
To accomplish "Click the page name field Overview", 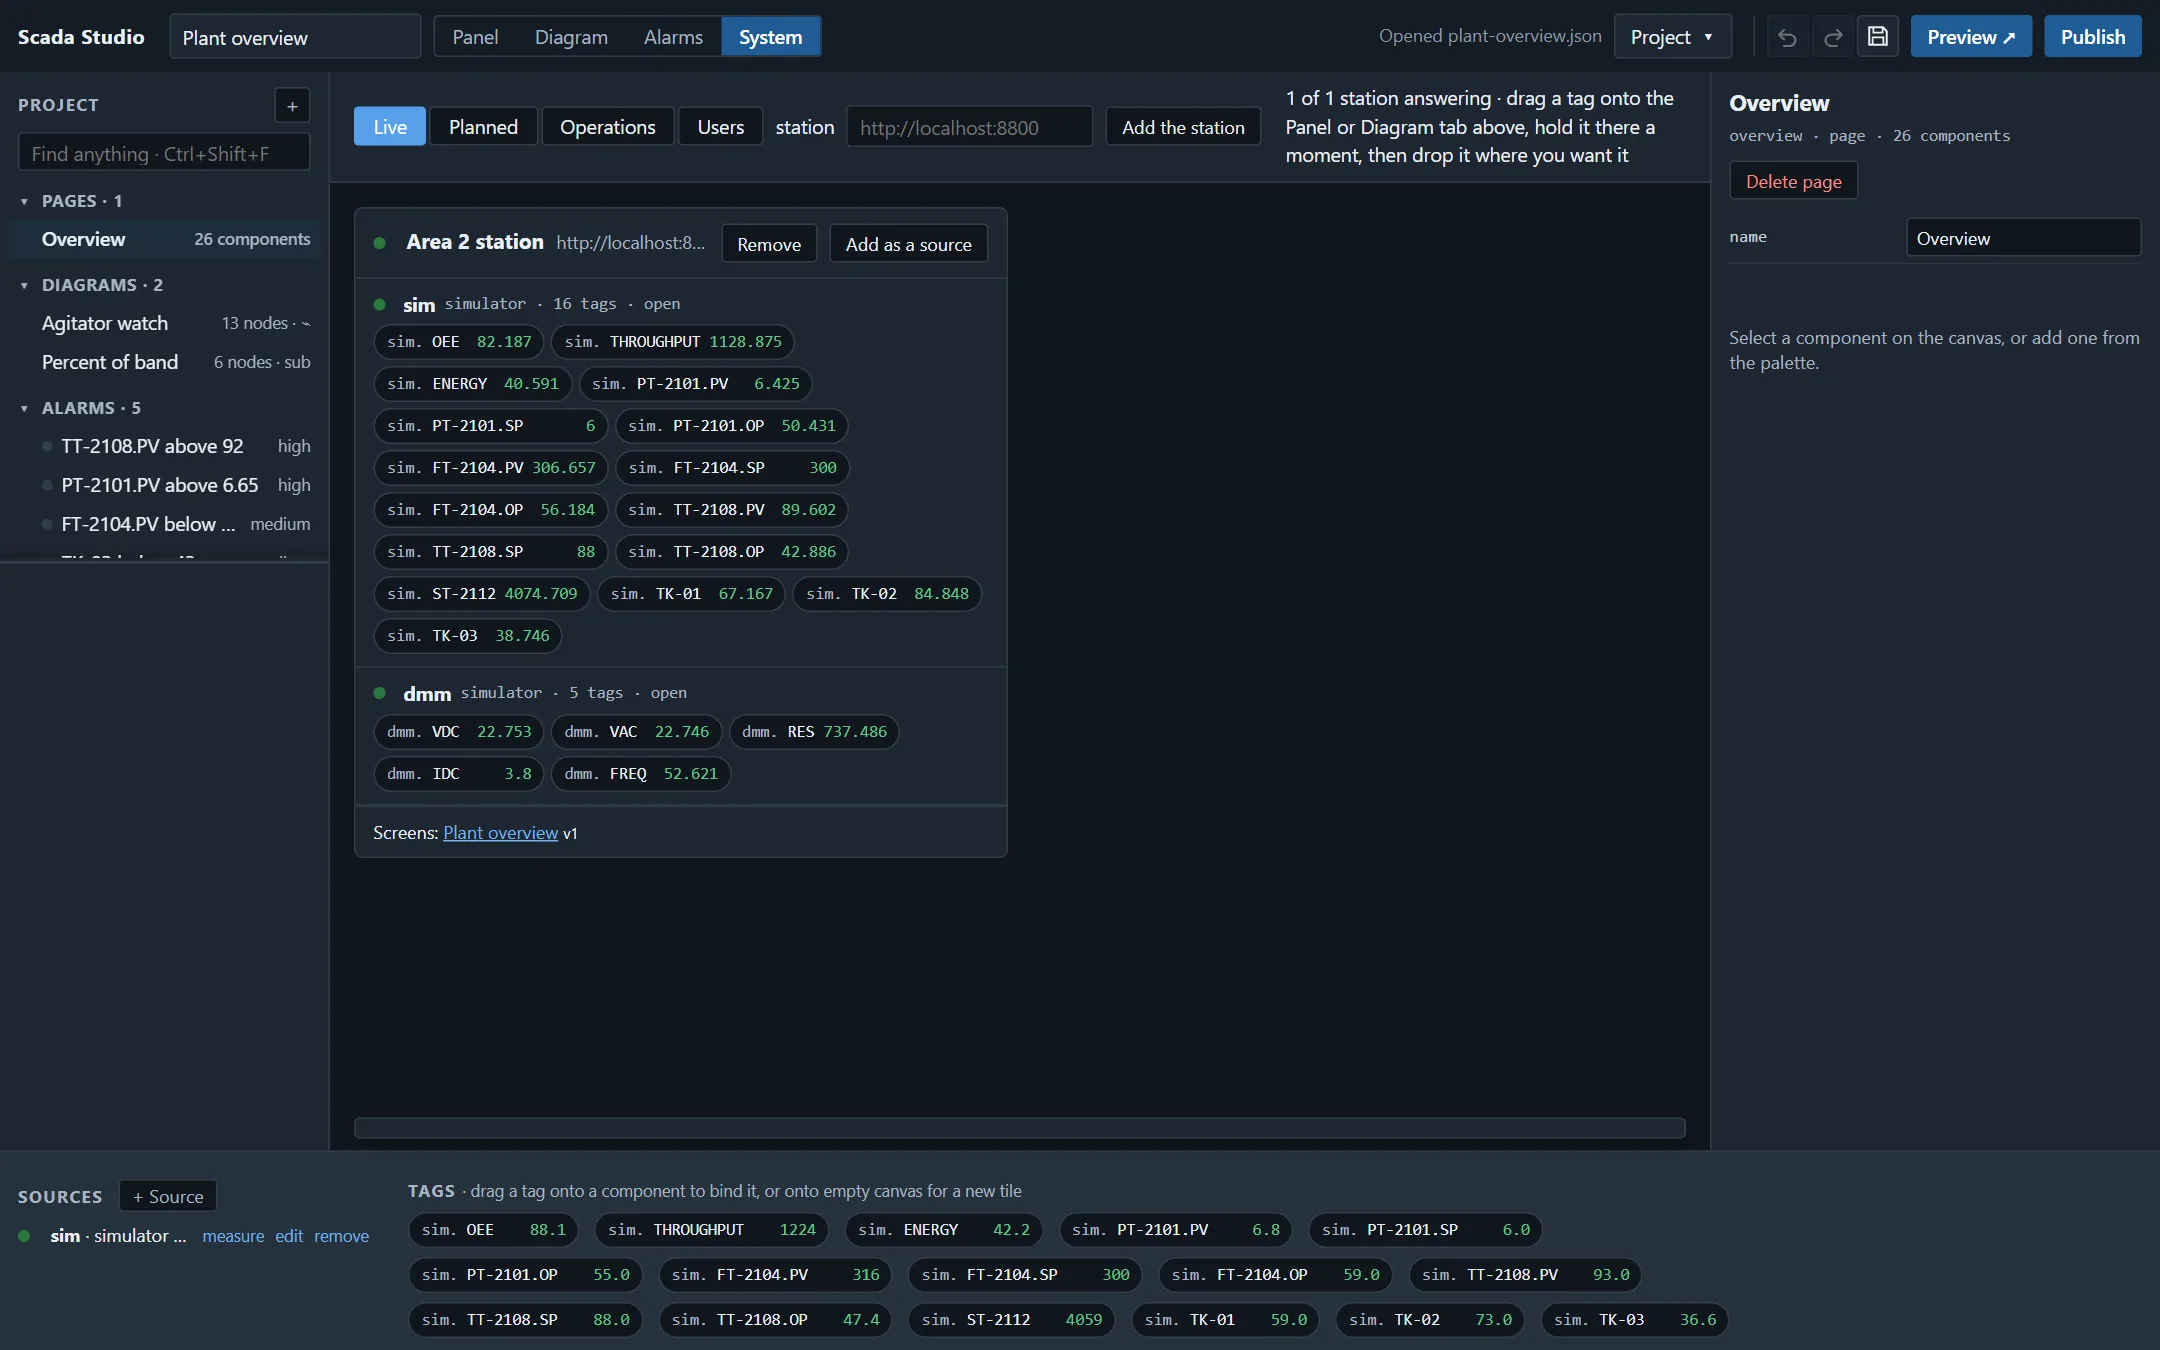I will coord(2023,238).
